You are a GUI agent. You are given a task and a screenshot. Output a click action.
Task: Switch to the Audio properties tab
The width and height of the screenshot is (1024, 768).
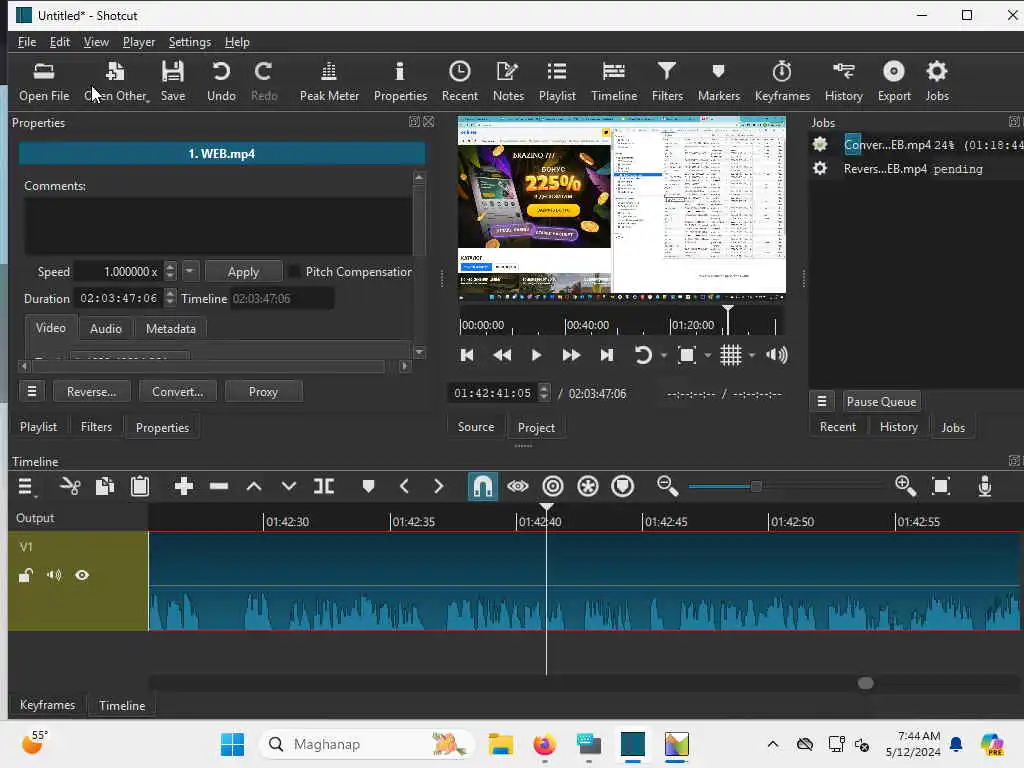point(105,328)
